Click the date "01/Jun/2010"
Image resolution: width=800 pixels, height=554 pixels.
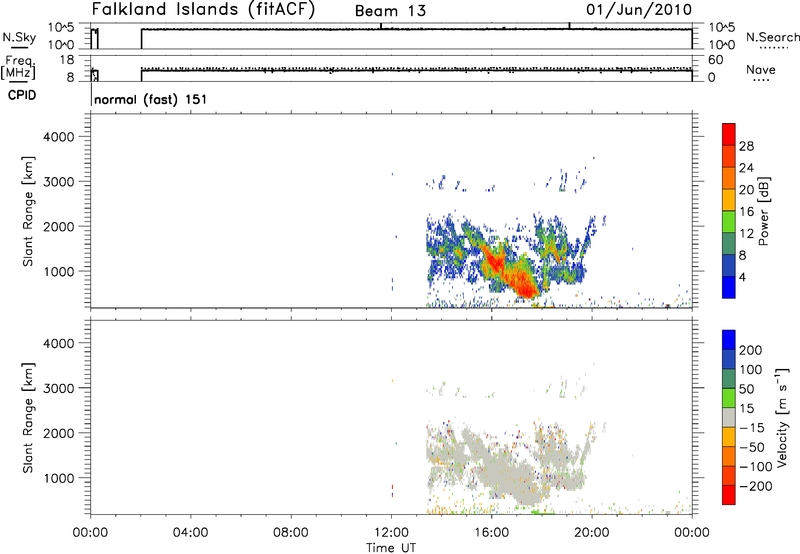(639, 10)
